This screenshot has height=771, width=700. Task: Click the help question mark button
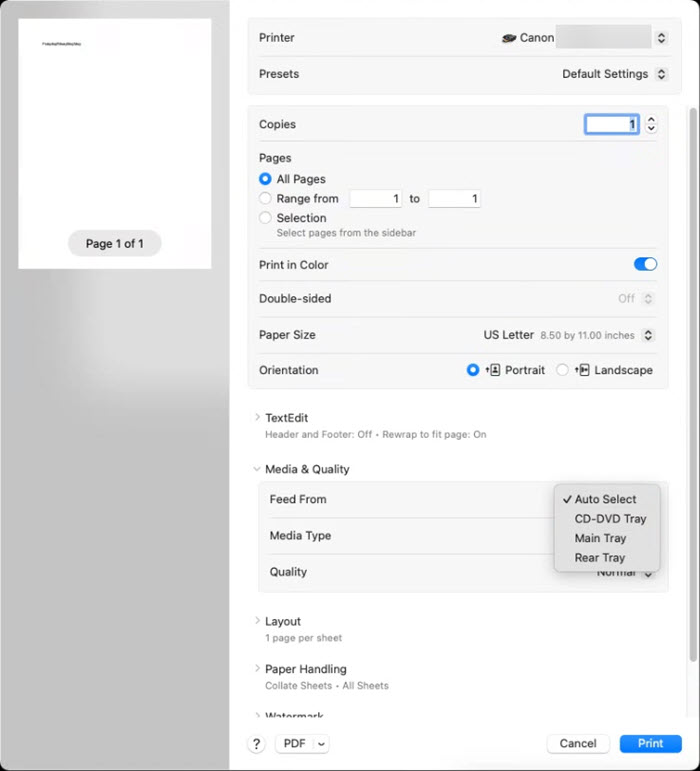coord(257,743)
